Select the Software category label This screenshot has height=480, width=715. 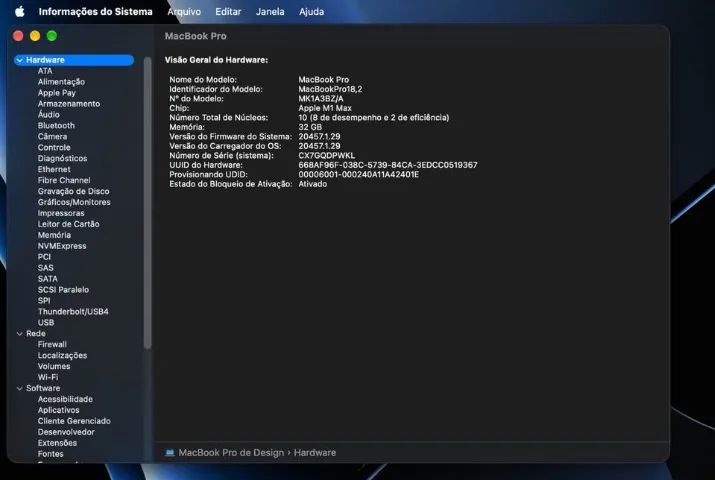[43, 388]
